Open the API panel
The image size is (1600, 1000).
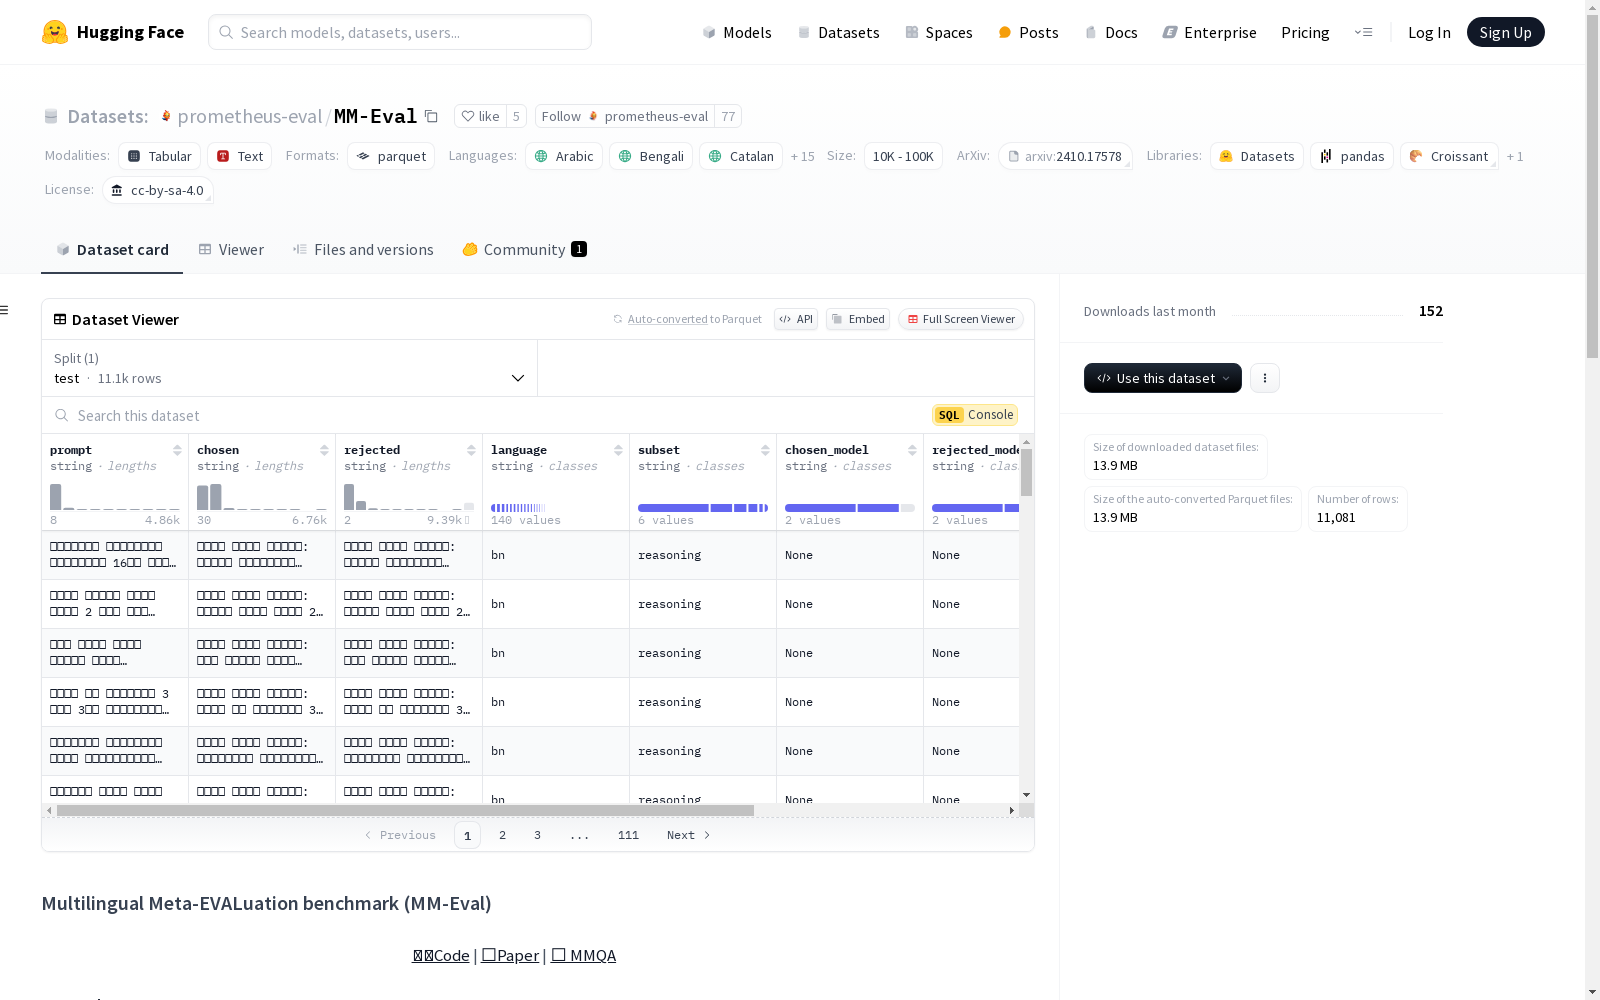click(796, 319)
